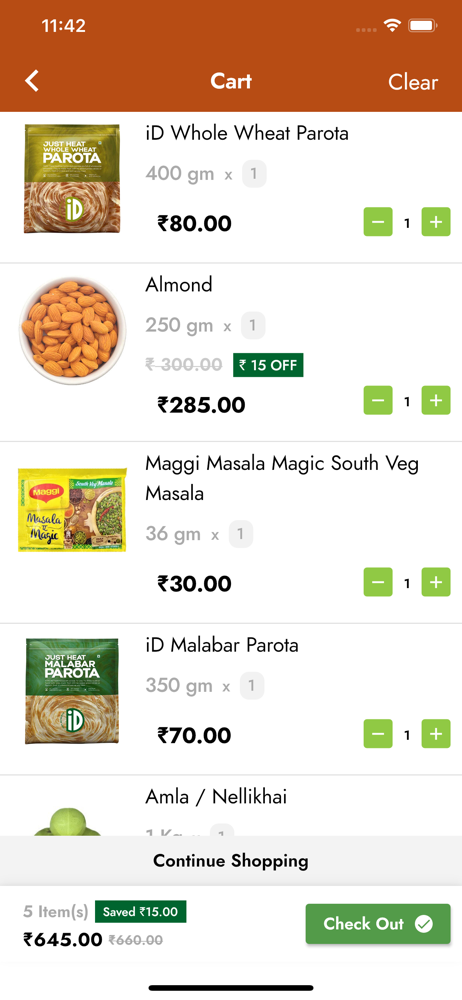Viewport: 462px width, 1000px height.
Task: Decrease Maggi Masala Magic quantity
Action: [378, 582]
